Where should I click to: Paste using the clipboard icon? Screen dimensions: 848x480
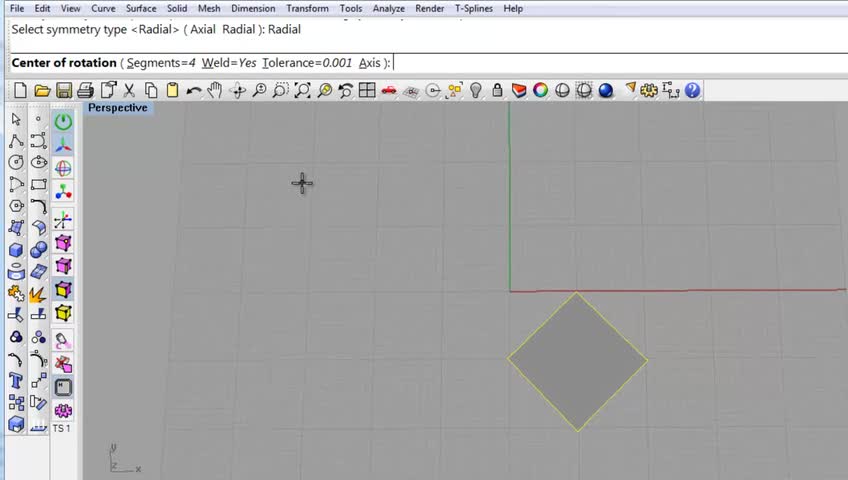tap(173, 90)
